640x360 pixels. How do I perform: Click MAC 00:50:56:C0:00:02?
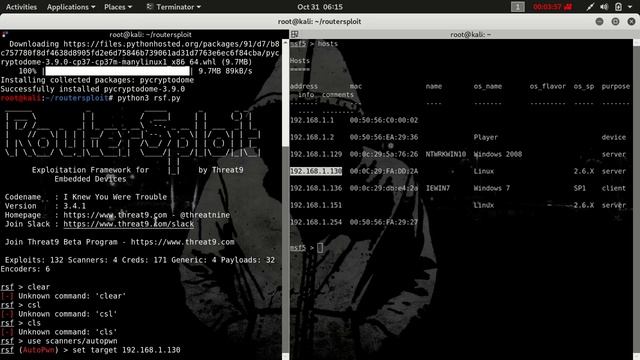384,120
